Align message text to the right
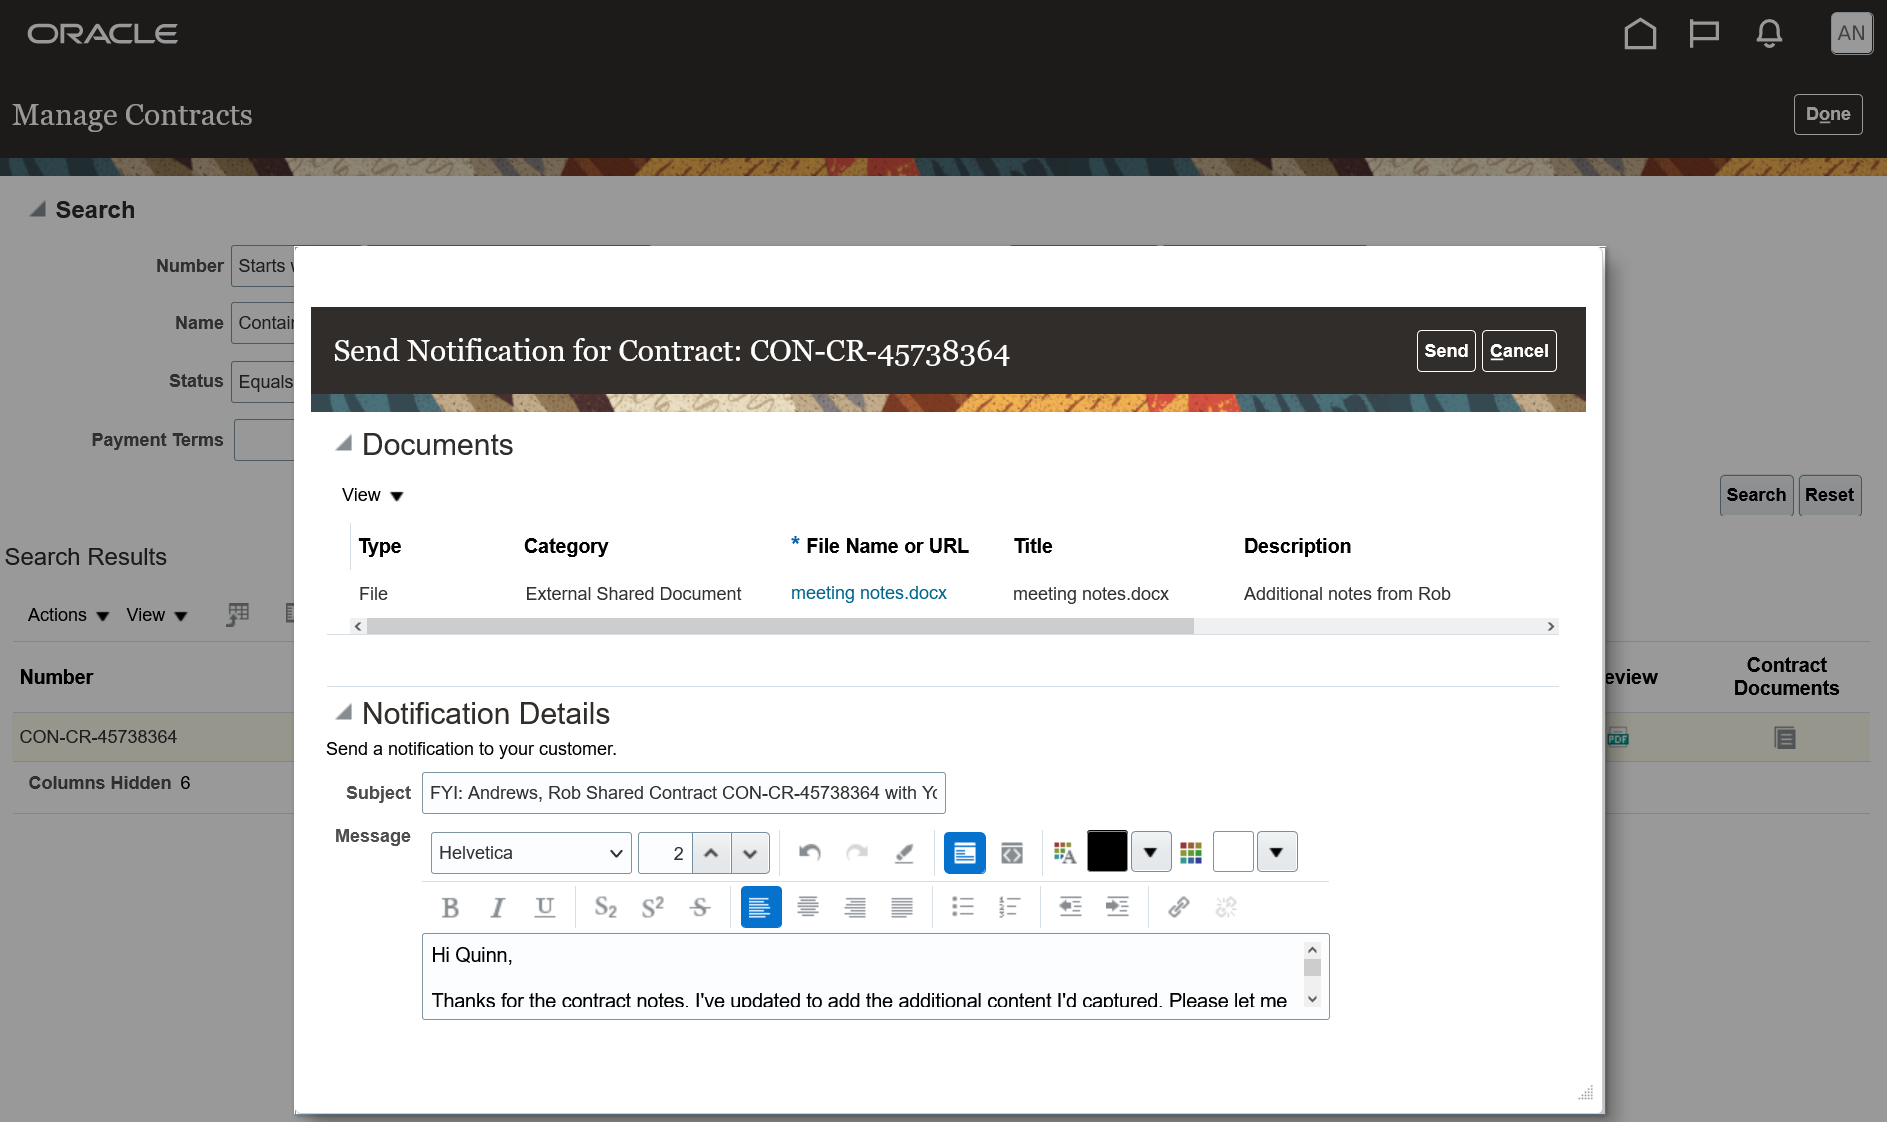Screen dimensions: 1887x1122 [855, 907]
